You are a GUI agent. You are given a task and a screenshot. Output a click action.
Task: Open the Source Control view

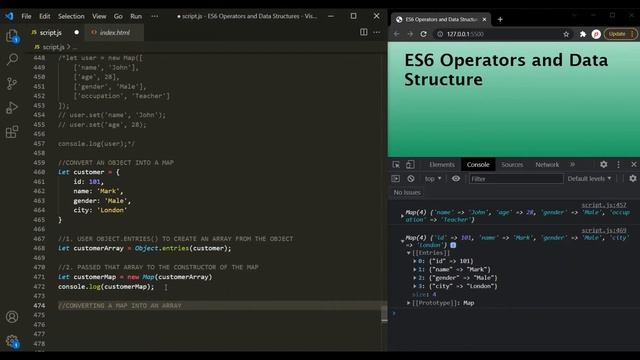click(x=12, y=84)
